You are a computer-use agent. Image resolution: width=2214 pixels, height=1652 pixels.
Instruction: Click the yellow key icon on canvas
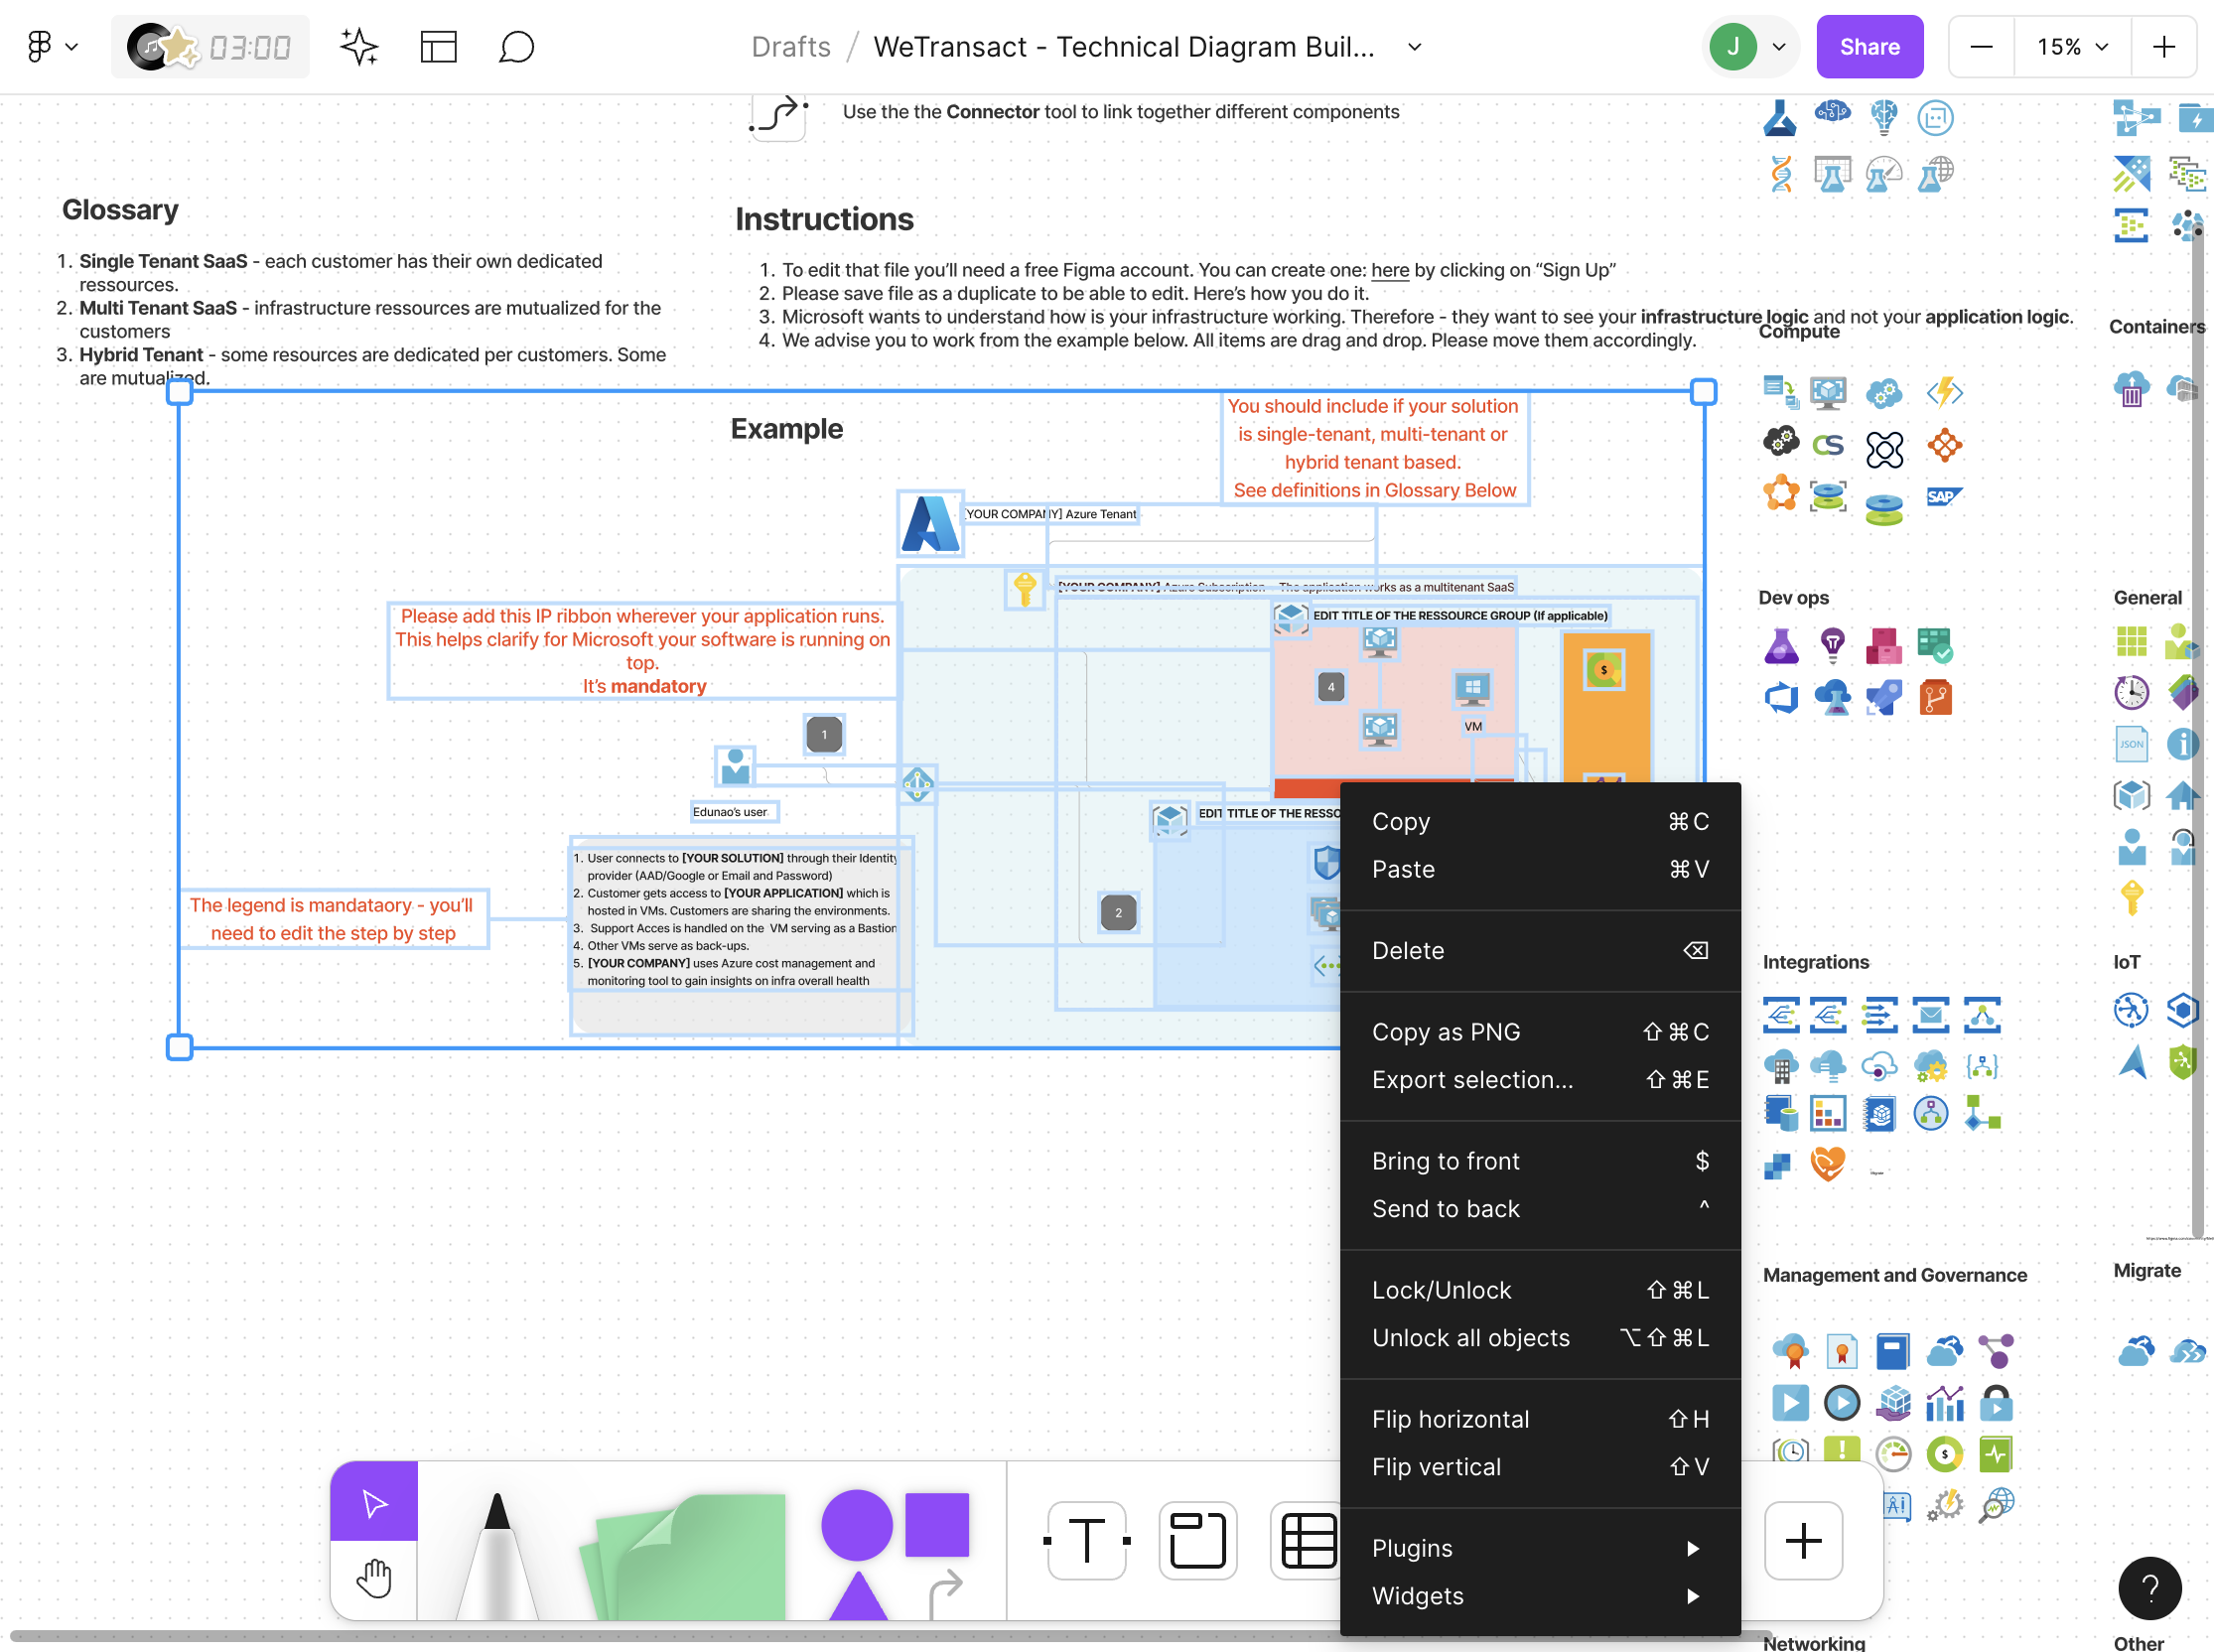(x=1024, y=588)
